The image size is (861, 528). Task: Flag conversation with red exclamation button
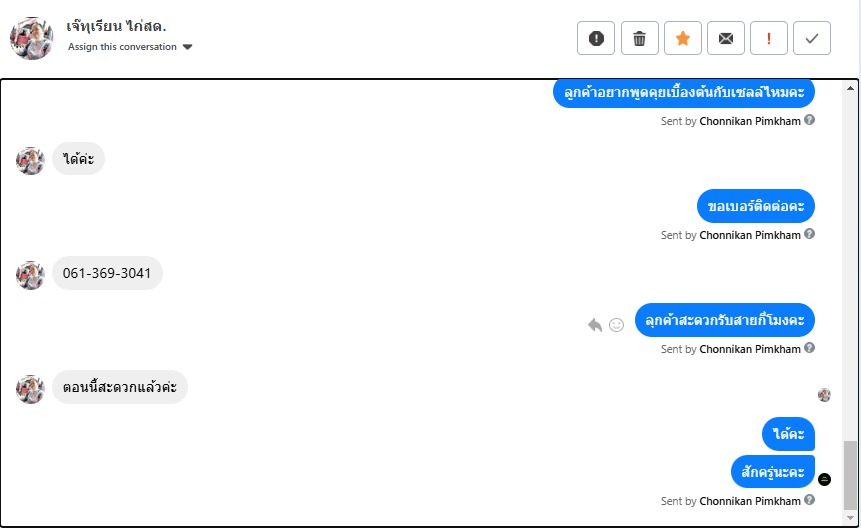coord(769,39)
